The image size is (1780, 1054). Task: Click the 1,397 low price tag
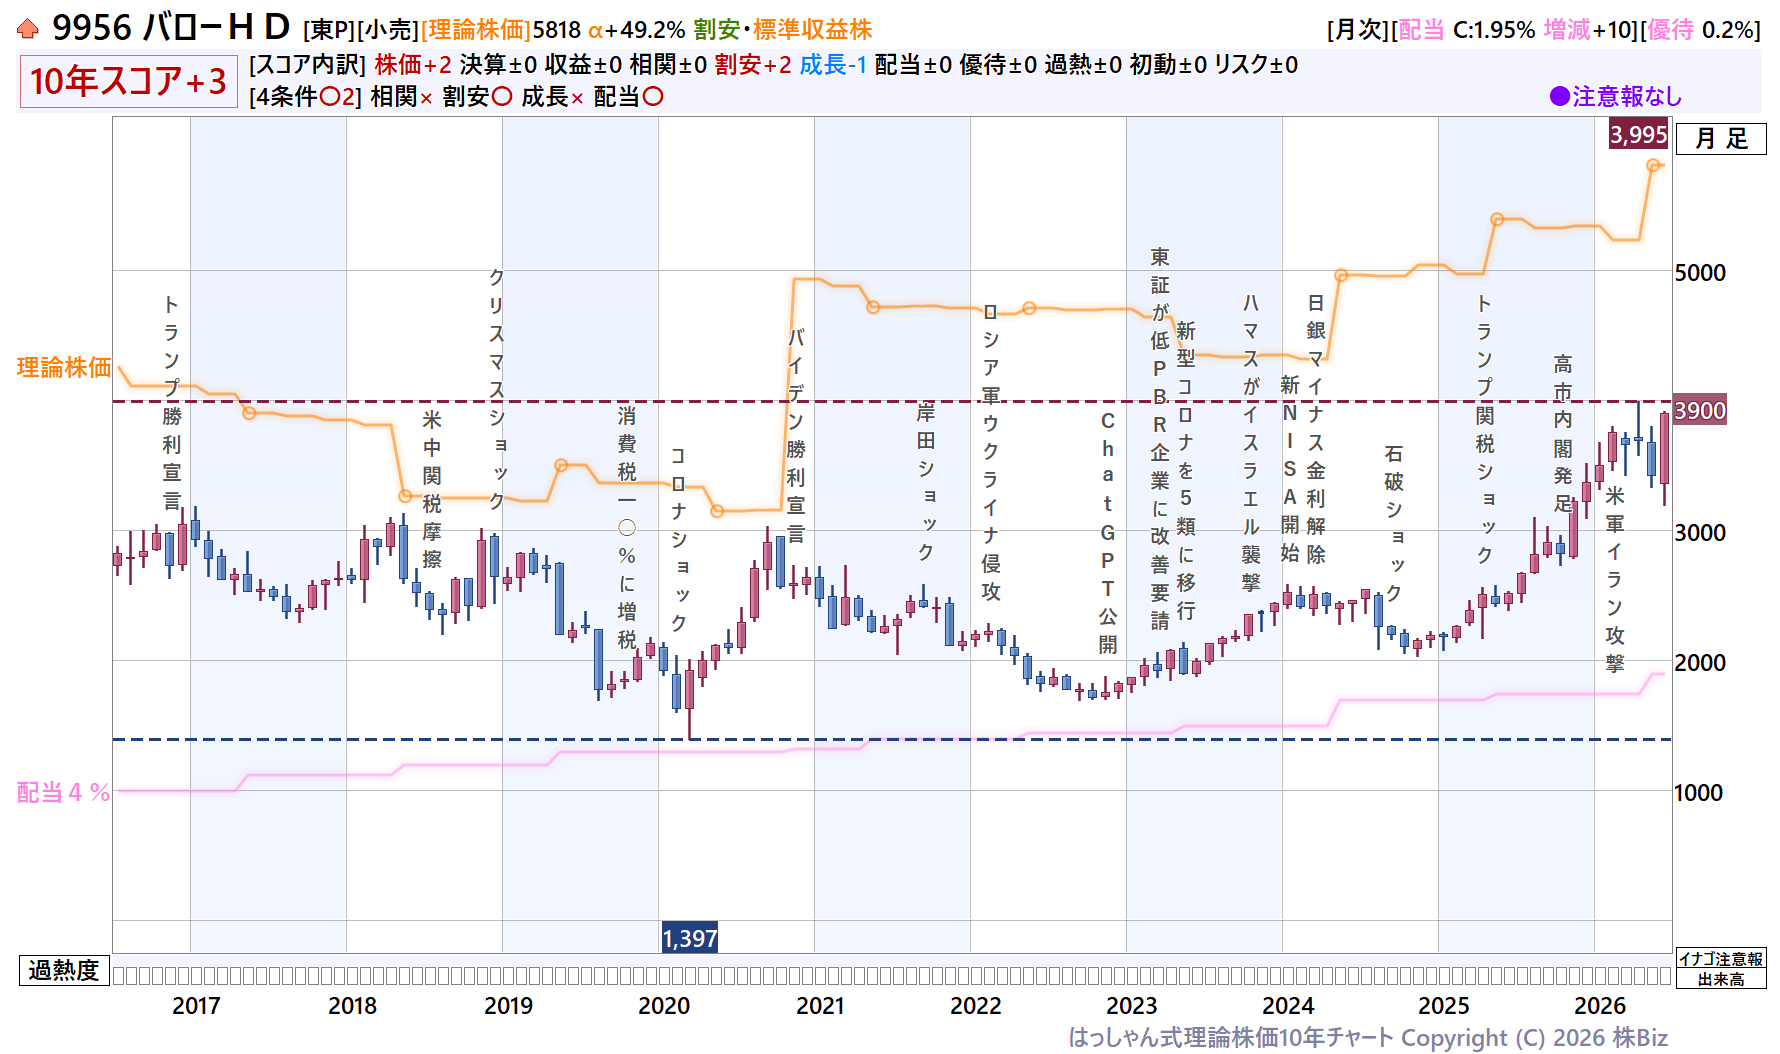[x=690, y=938]
